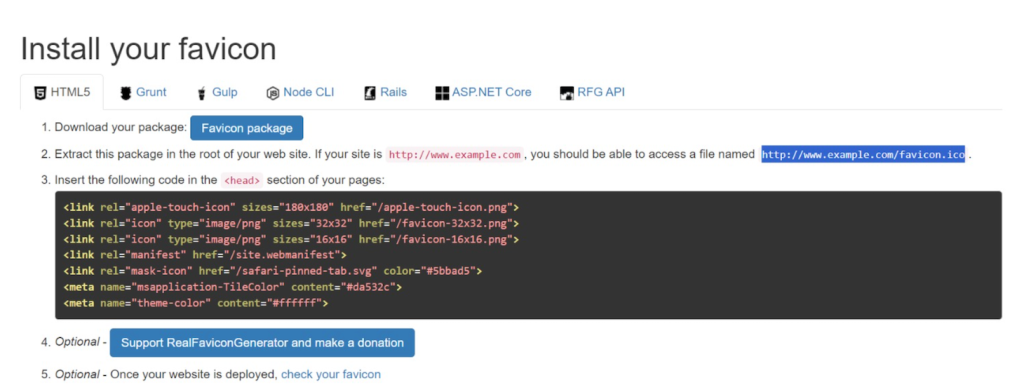Click Support RealFaviconGenerator donation button
Image resolution: width=1024 pixels, height=387 pixels.
(262, 343)
